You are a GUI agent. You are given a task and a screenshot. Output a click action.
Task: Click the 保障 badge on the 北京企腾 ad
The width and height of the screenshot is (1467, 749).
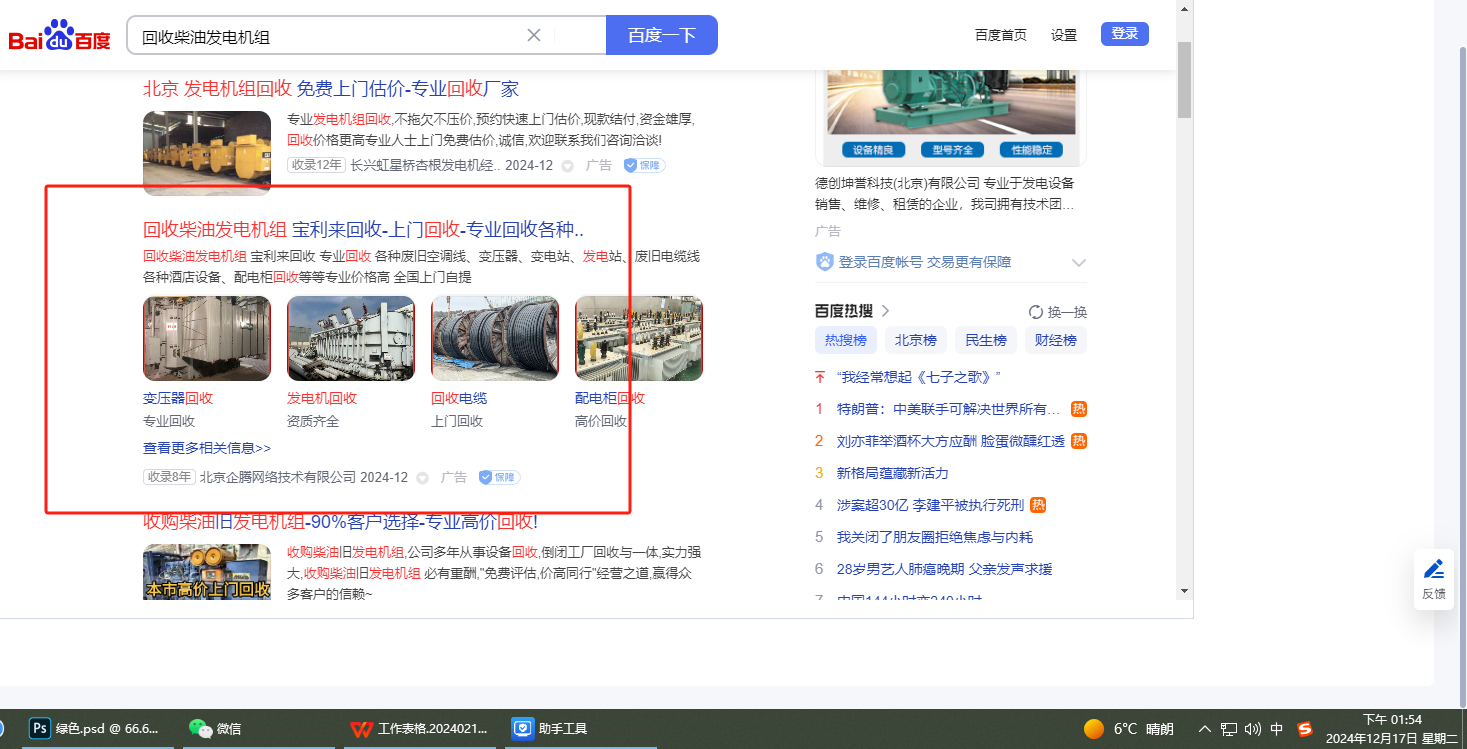pos(499,477)
